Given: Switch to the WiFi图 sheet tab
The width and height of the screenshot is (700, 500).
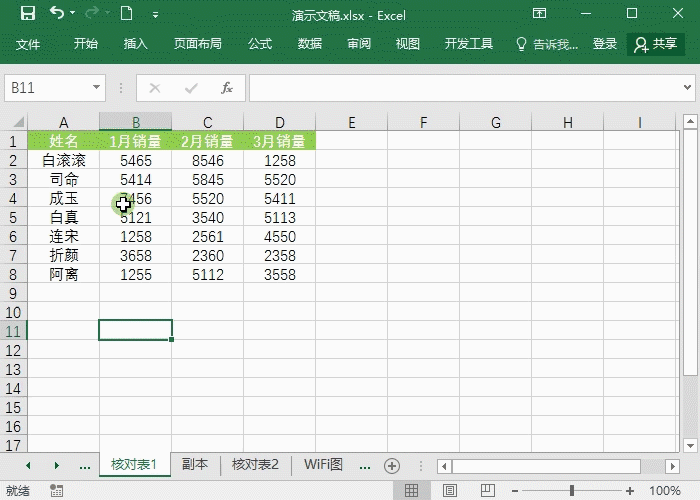Looking at the screenshot, I should pyautogui.click(x=323, y=464).
